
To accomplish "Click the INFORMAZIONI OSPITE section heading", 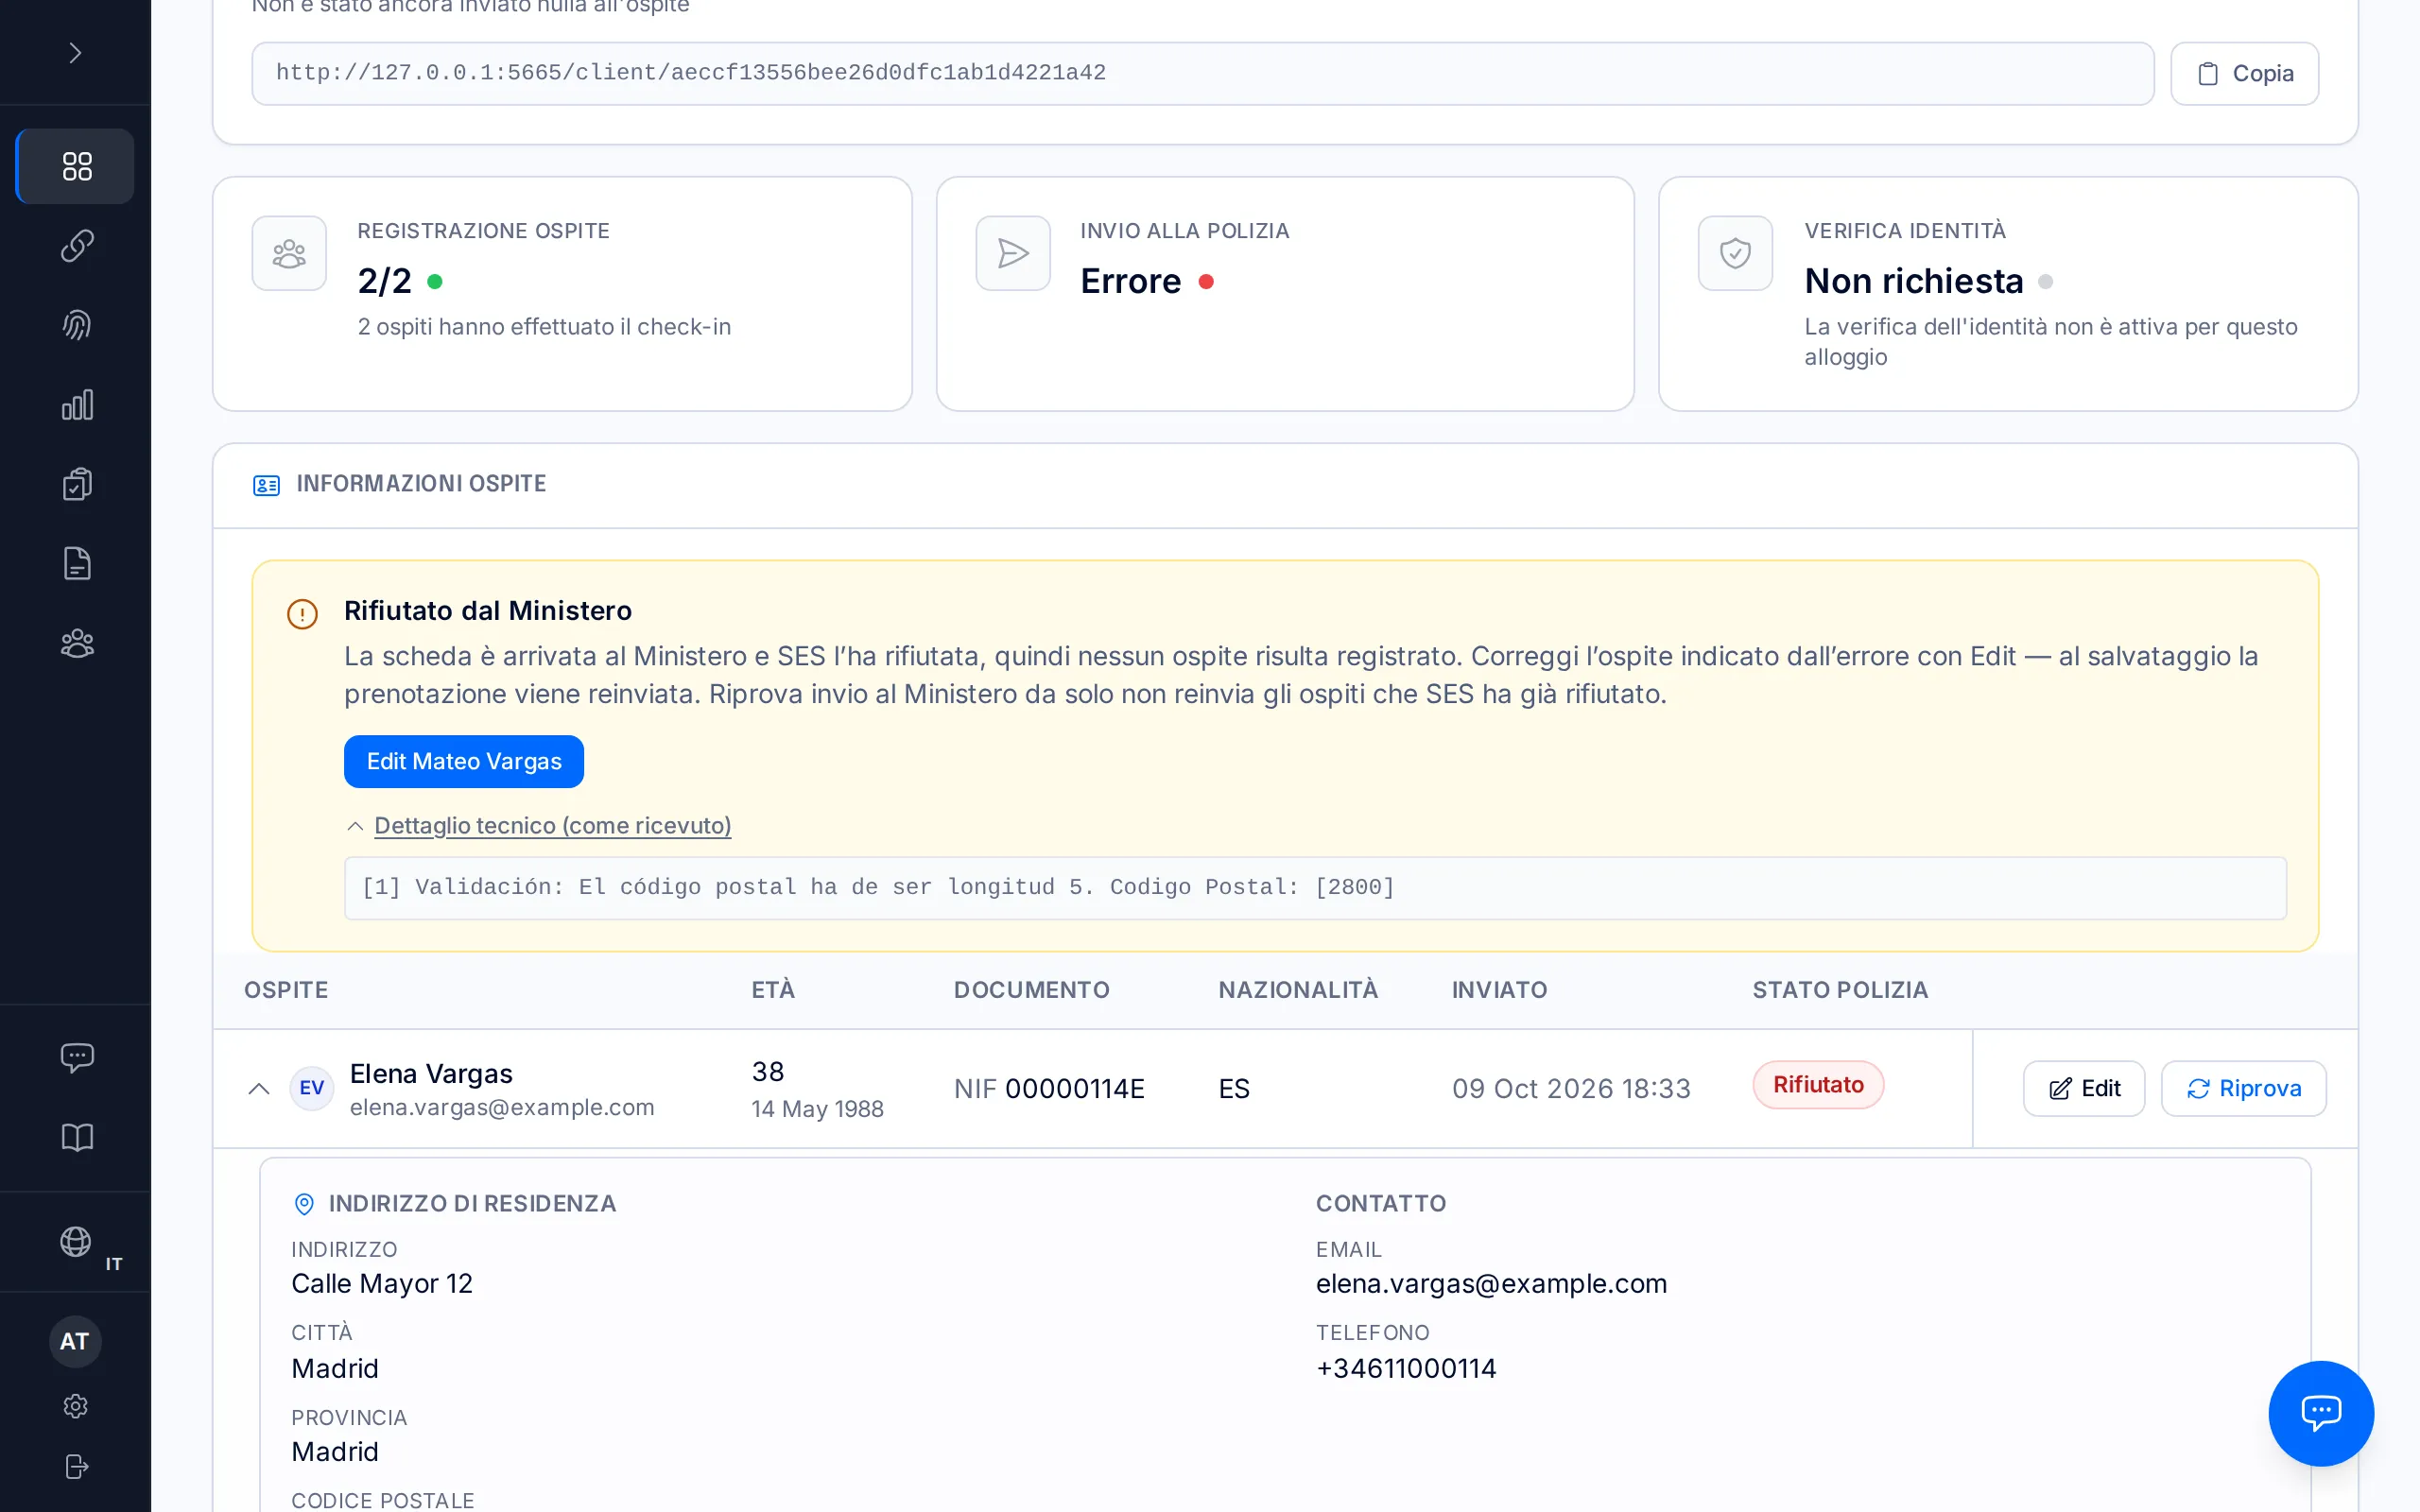I will coord(421,484).
